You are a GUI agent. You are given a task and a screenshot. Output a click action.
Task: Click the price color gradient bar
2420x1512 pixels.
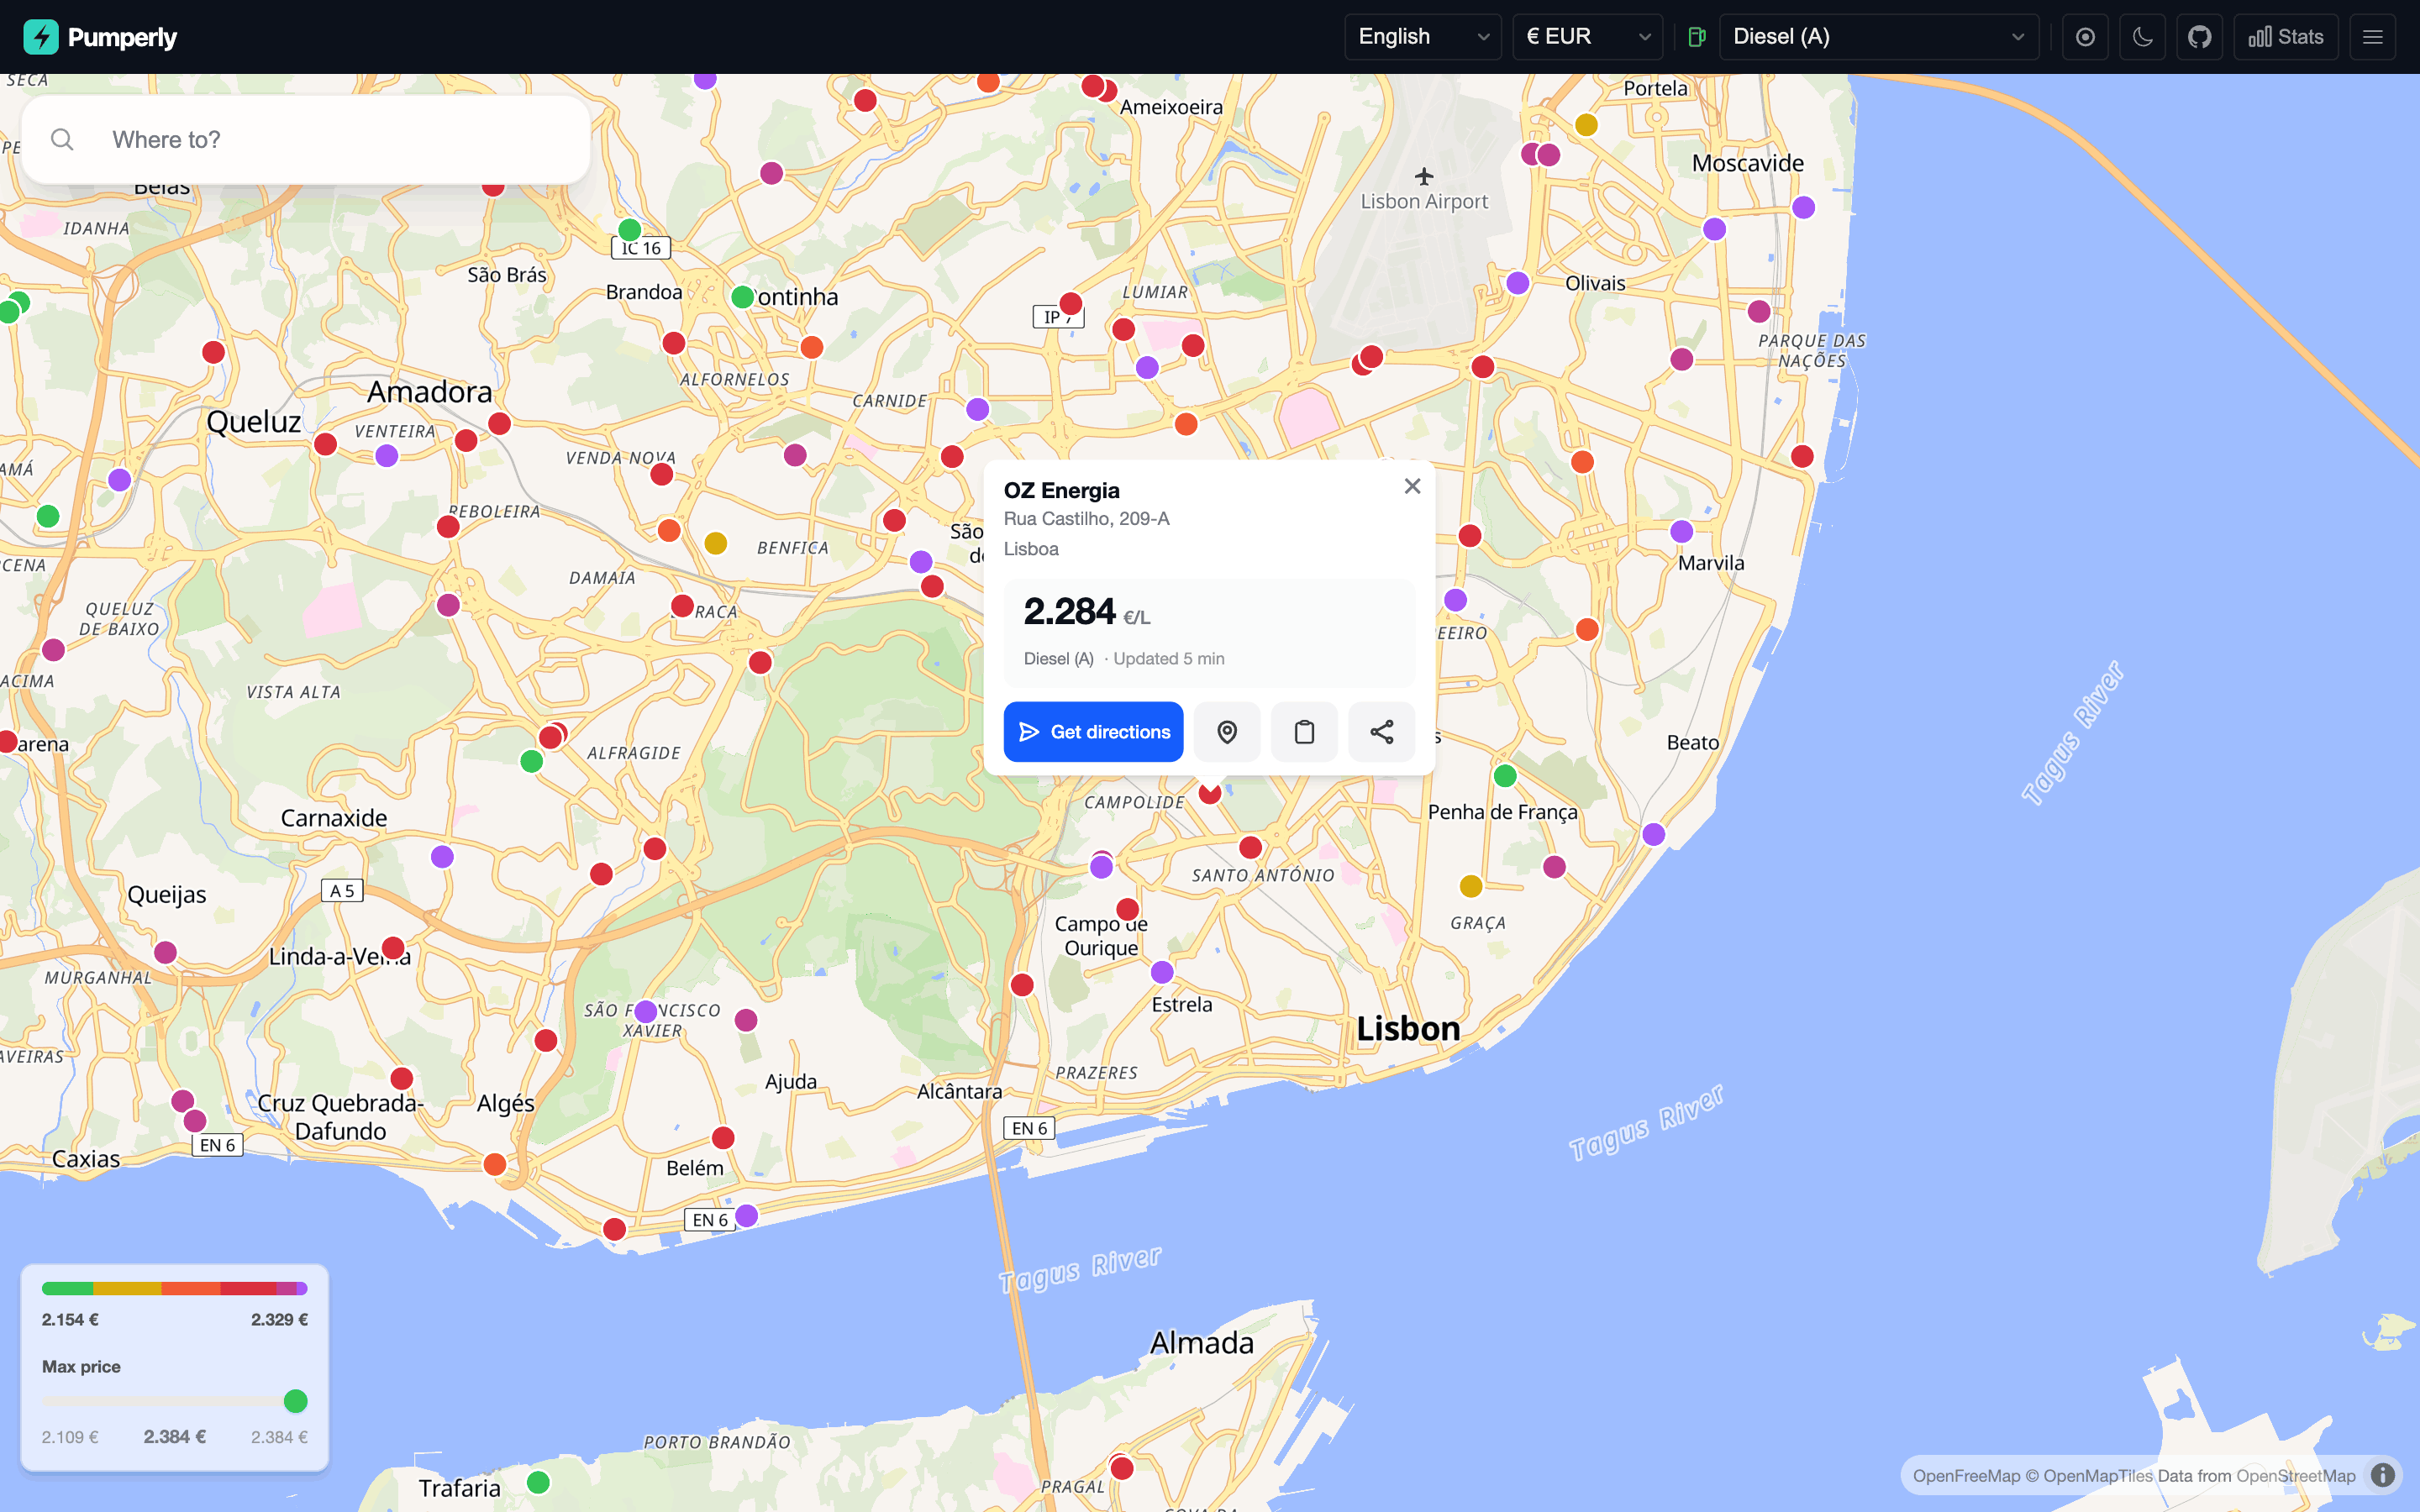[175, 1288]
